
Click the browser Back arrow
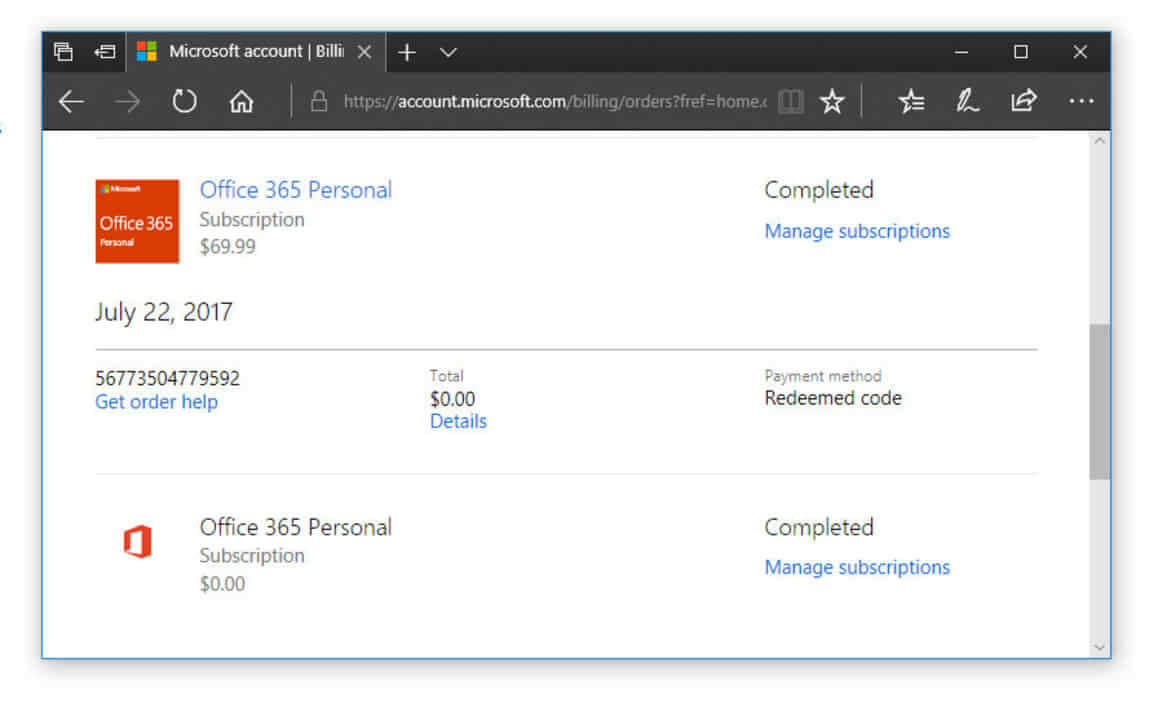[71, 101]
